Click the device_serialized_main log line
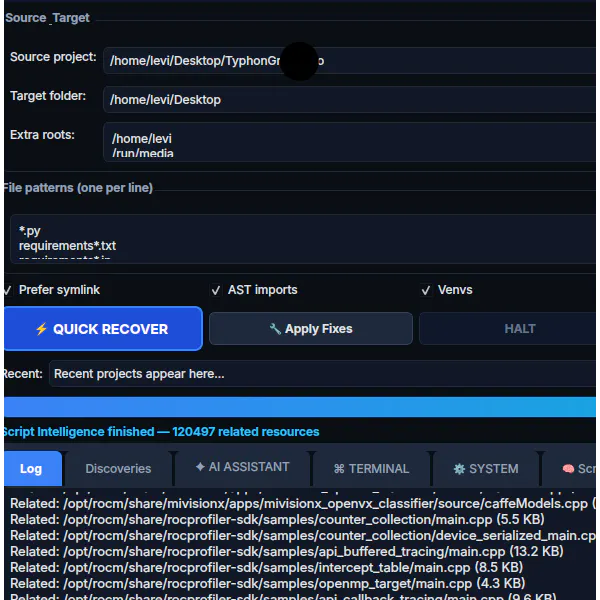This screenshot has width=600, height=600. (x=303, y=535)
